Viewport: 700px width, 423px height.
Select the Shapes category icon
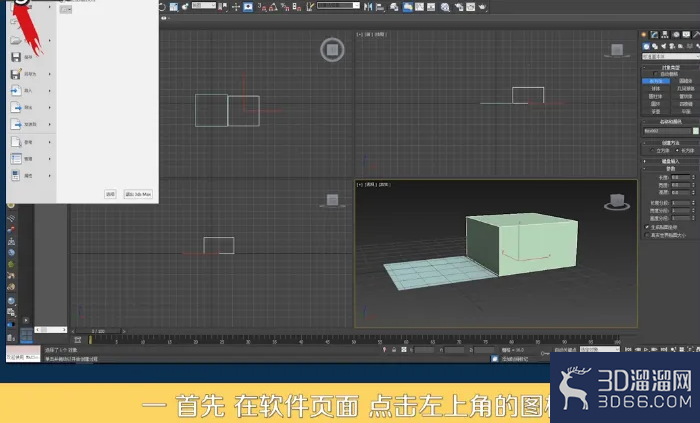(655, 46)
